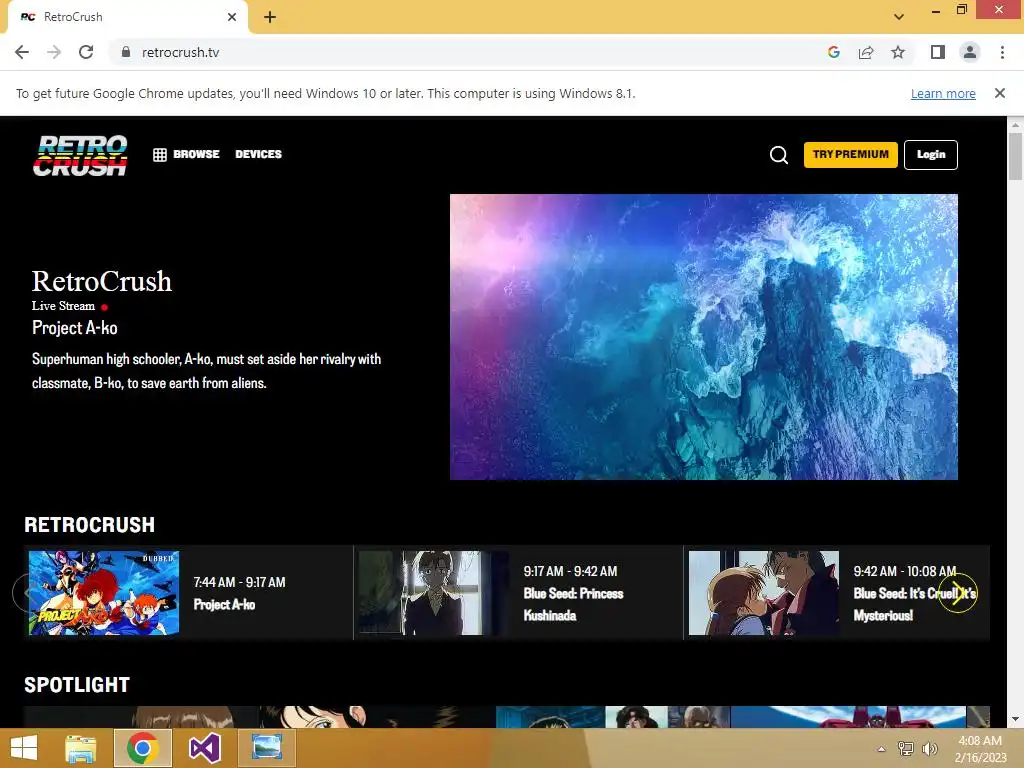Dismiss the Chrome update notification bar
The height and width of the screenshot is (768, 1024).
(999, 93)
